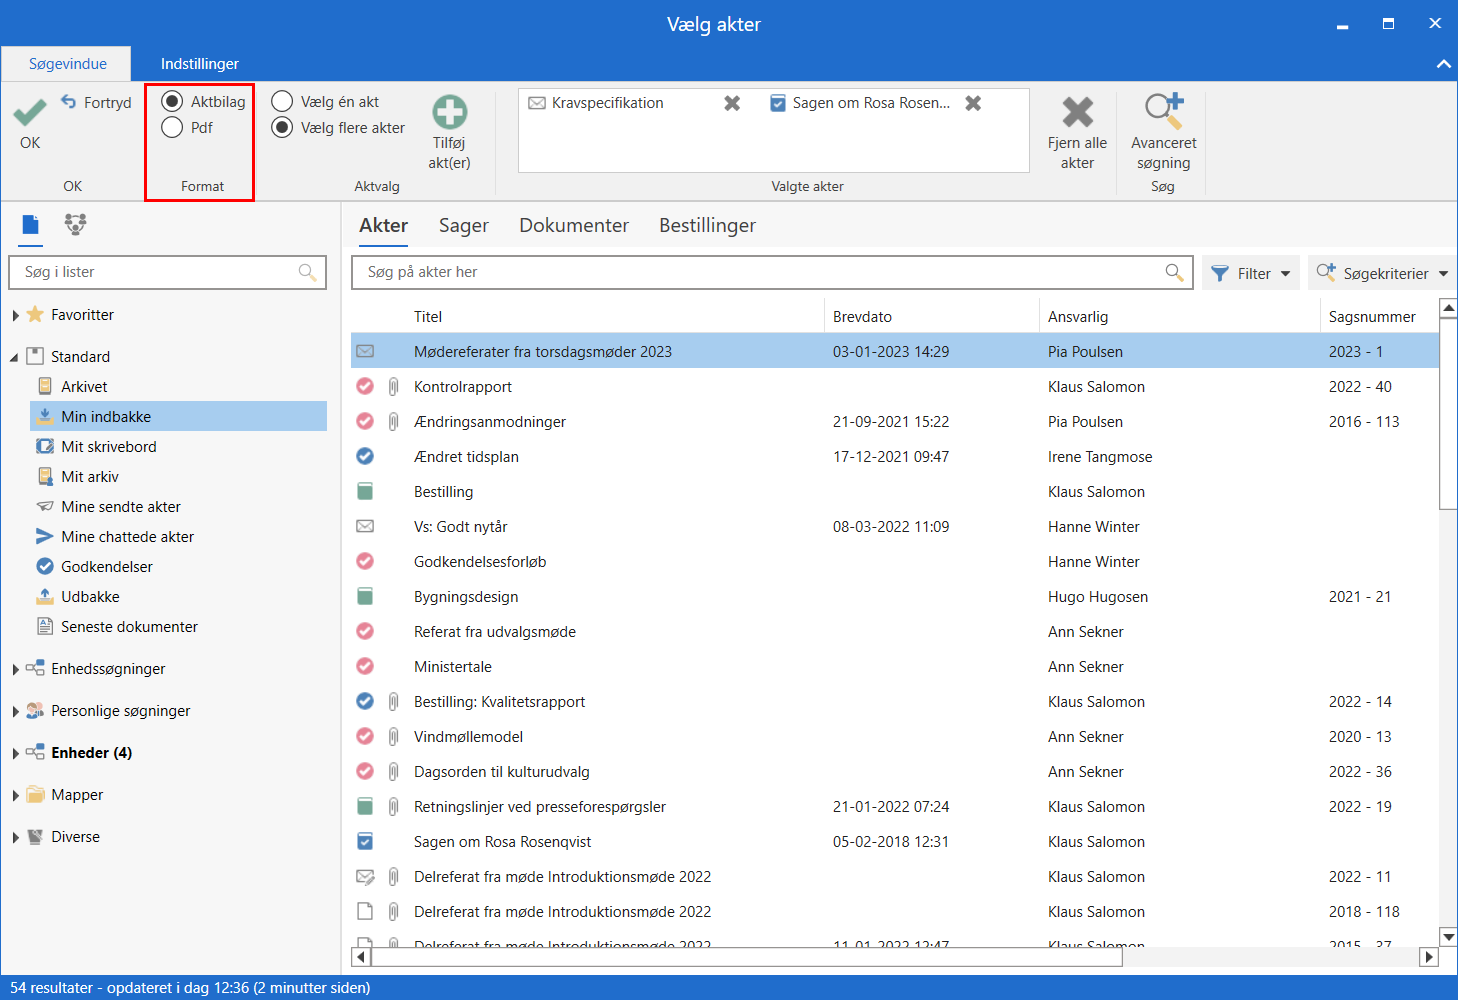Viewport: 1458px width, 1000px height.
Task: Open the Dokumenter tab
Action: pyautogui.click(x=573, y=226)
